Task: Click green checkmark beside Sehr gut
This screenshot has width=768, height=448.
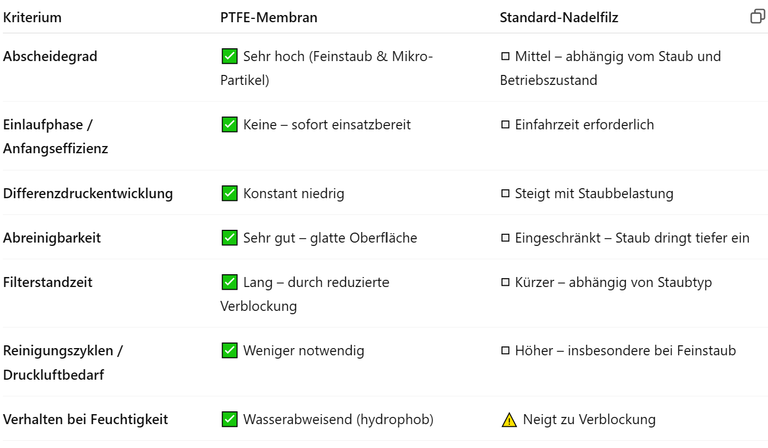Action: click(229, 238)
